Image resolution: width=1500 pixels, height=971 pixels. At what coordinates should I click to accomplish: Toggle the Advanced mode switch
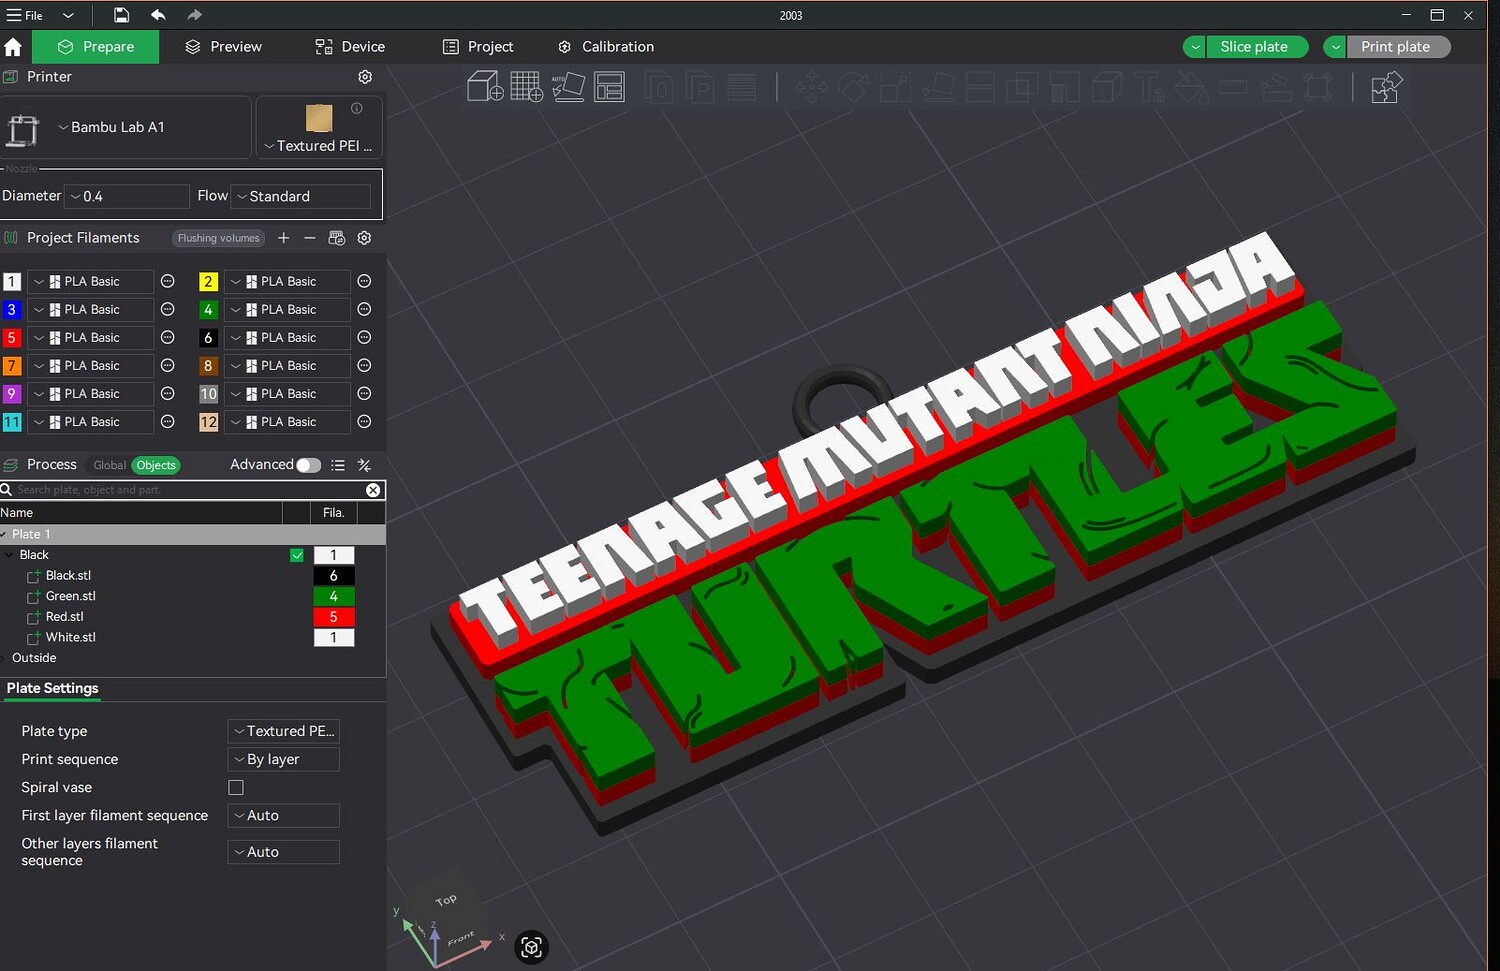(308, 465)
